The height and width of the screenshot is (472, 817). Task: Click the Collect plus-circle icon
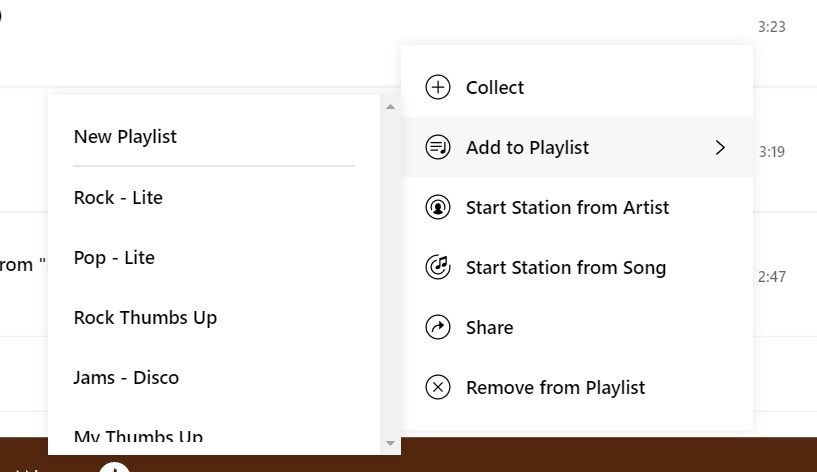coord(438,87)
